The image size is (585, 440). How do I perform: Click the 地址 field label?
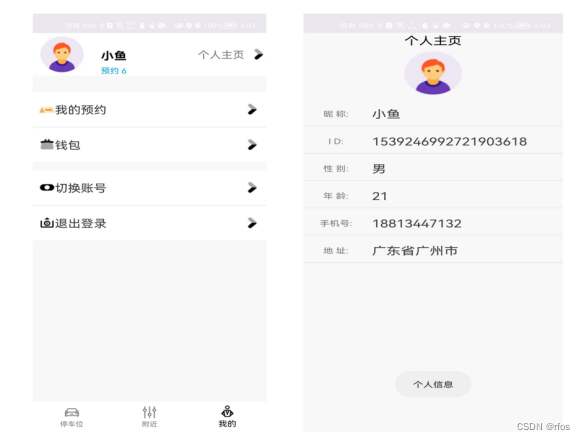point(336,251)
